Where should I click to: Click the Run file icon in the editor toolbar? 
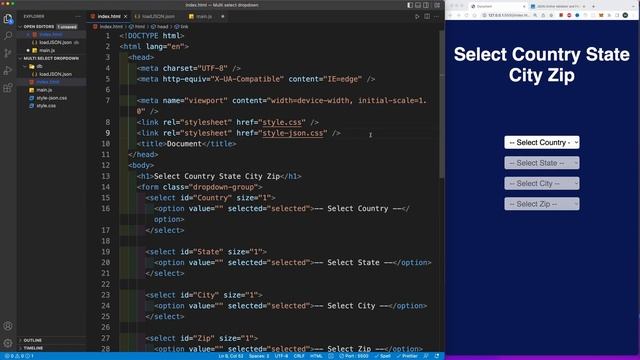pyautogui.click(x=417, y=16)
